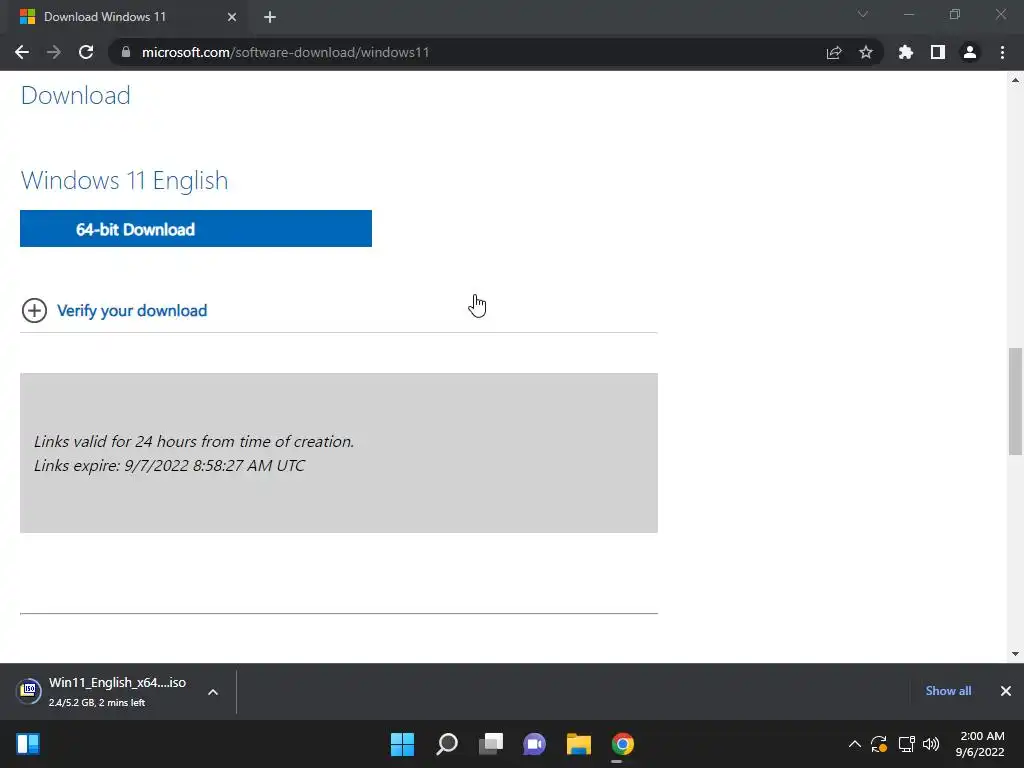1024x768 pixels.
Task: Open the volume speaker icon
Action: (x=931, y=744)
